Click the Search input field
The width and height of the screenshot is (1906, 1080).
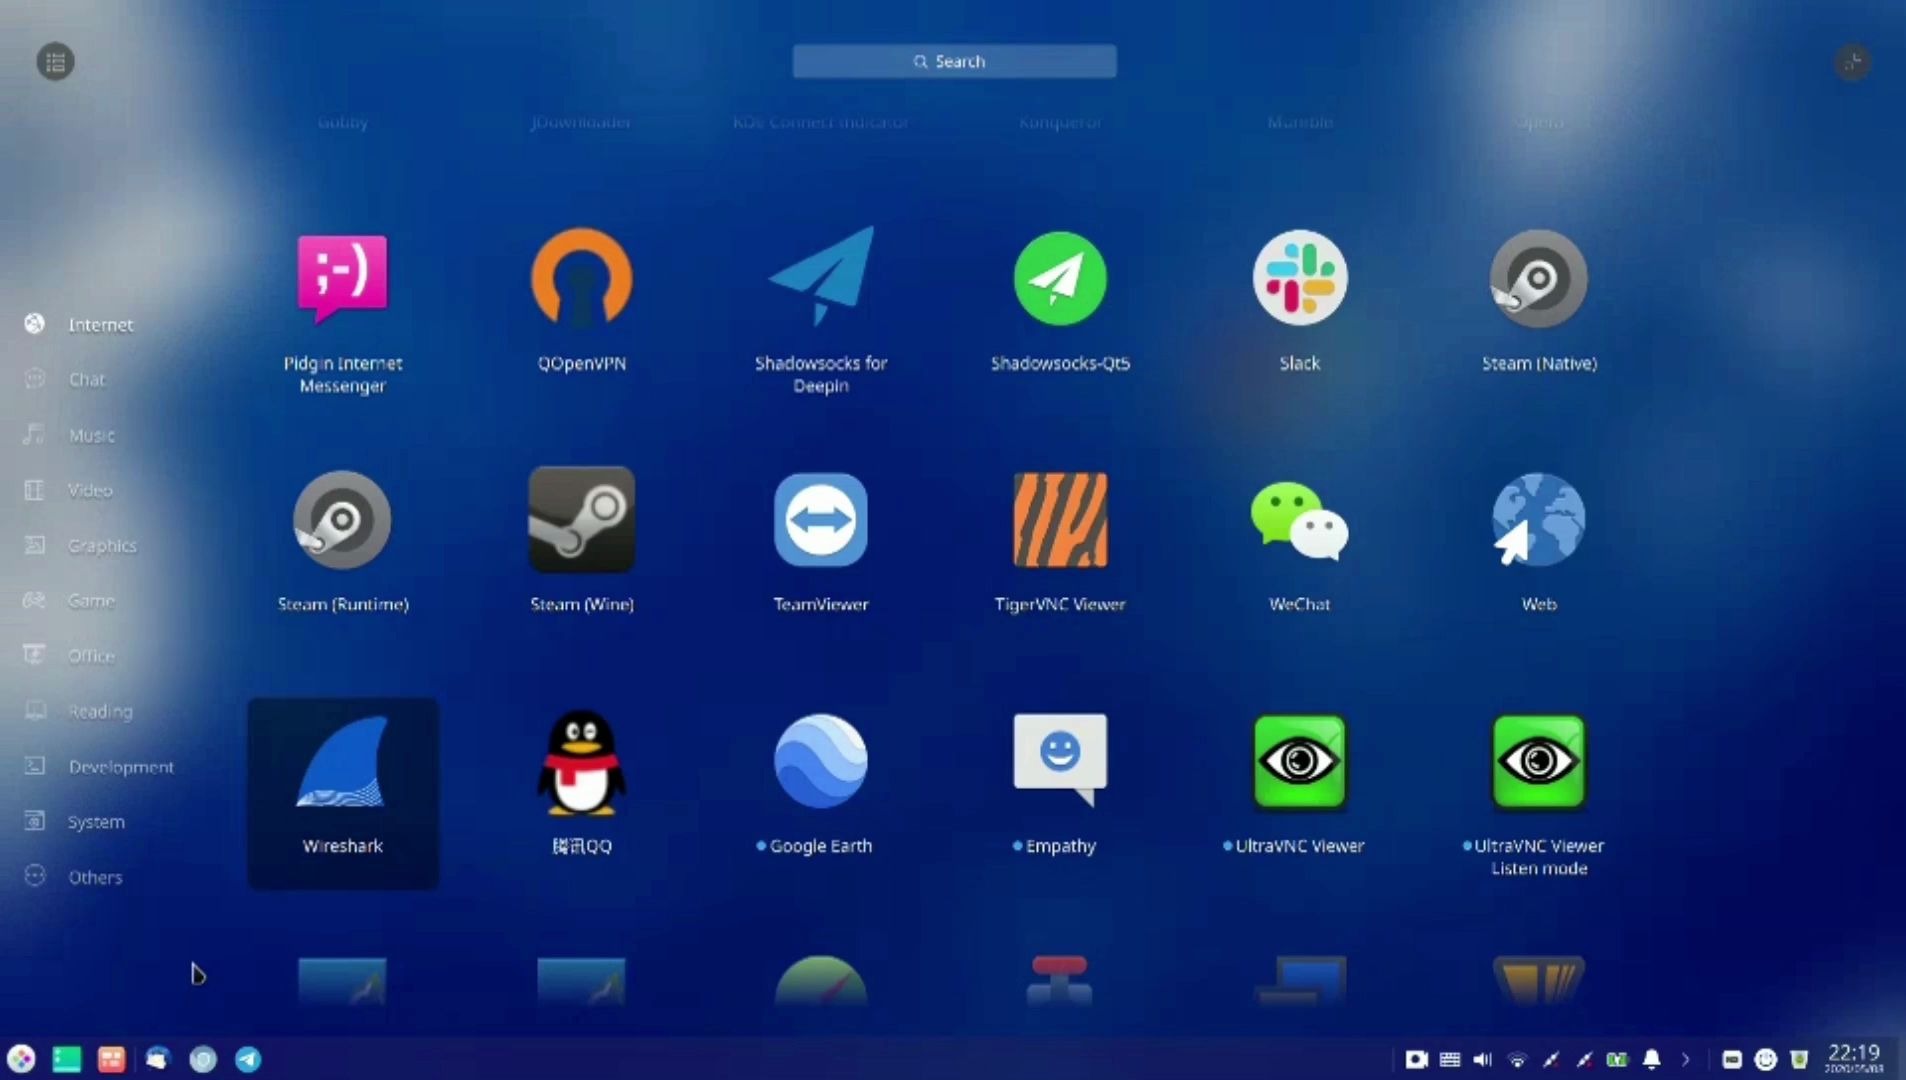pyautogui.click(x=953, y=61)
